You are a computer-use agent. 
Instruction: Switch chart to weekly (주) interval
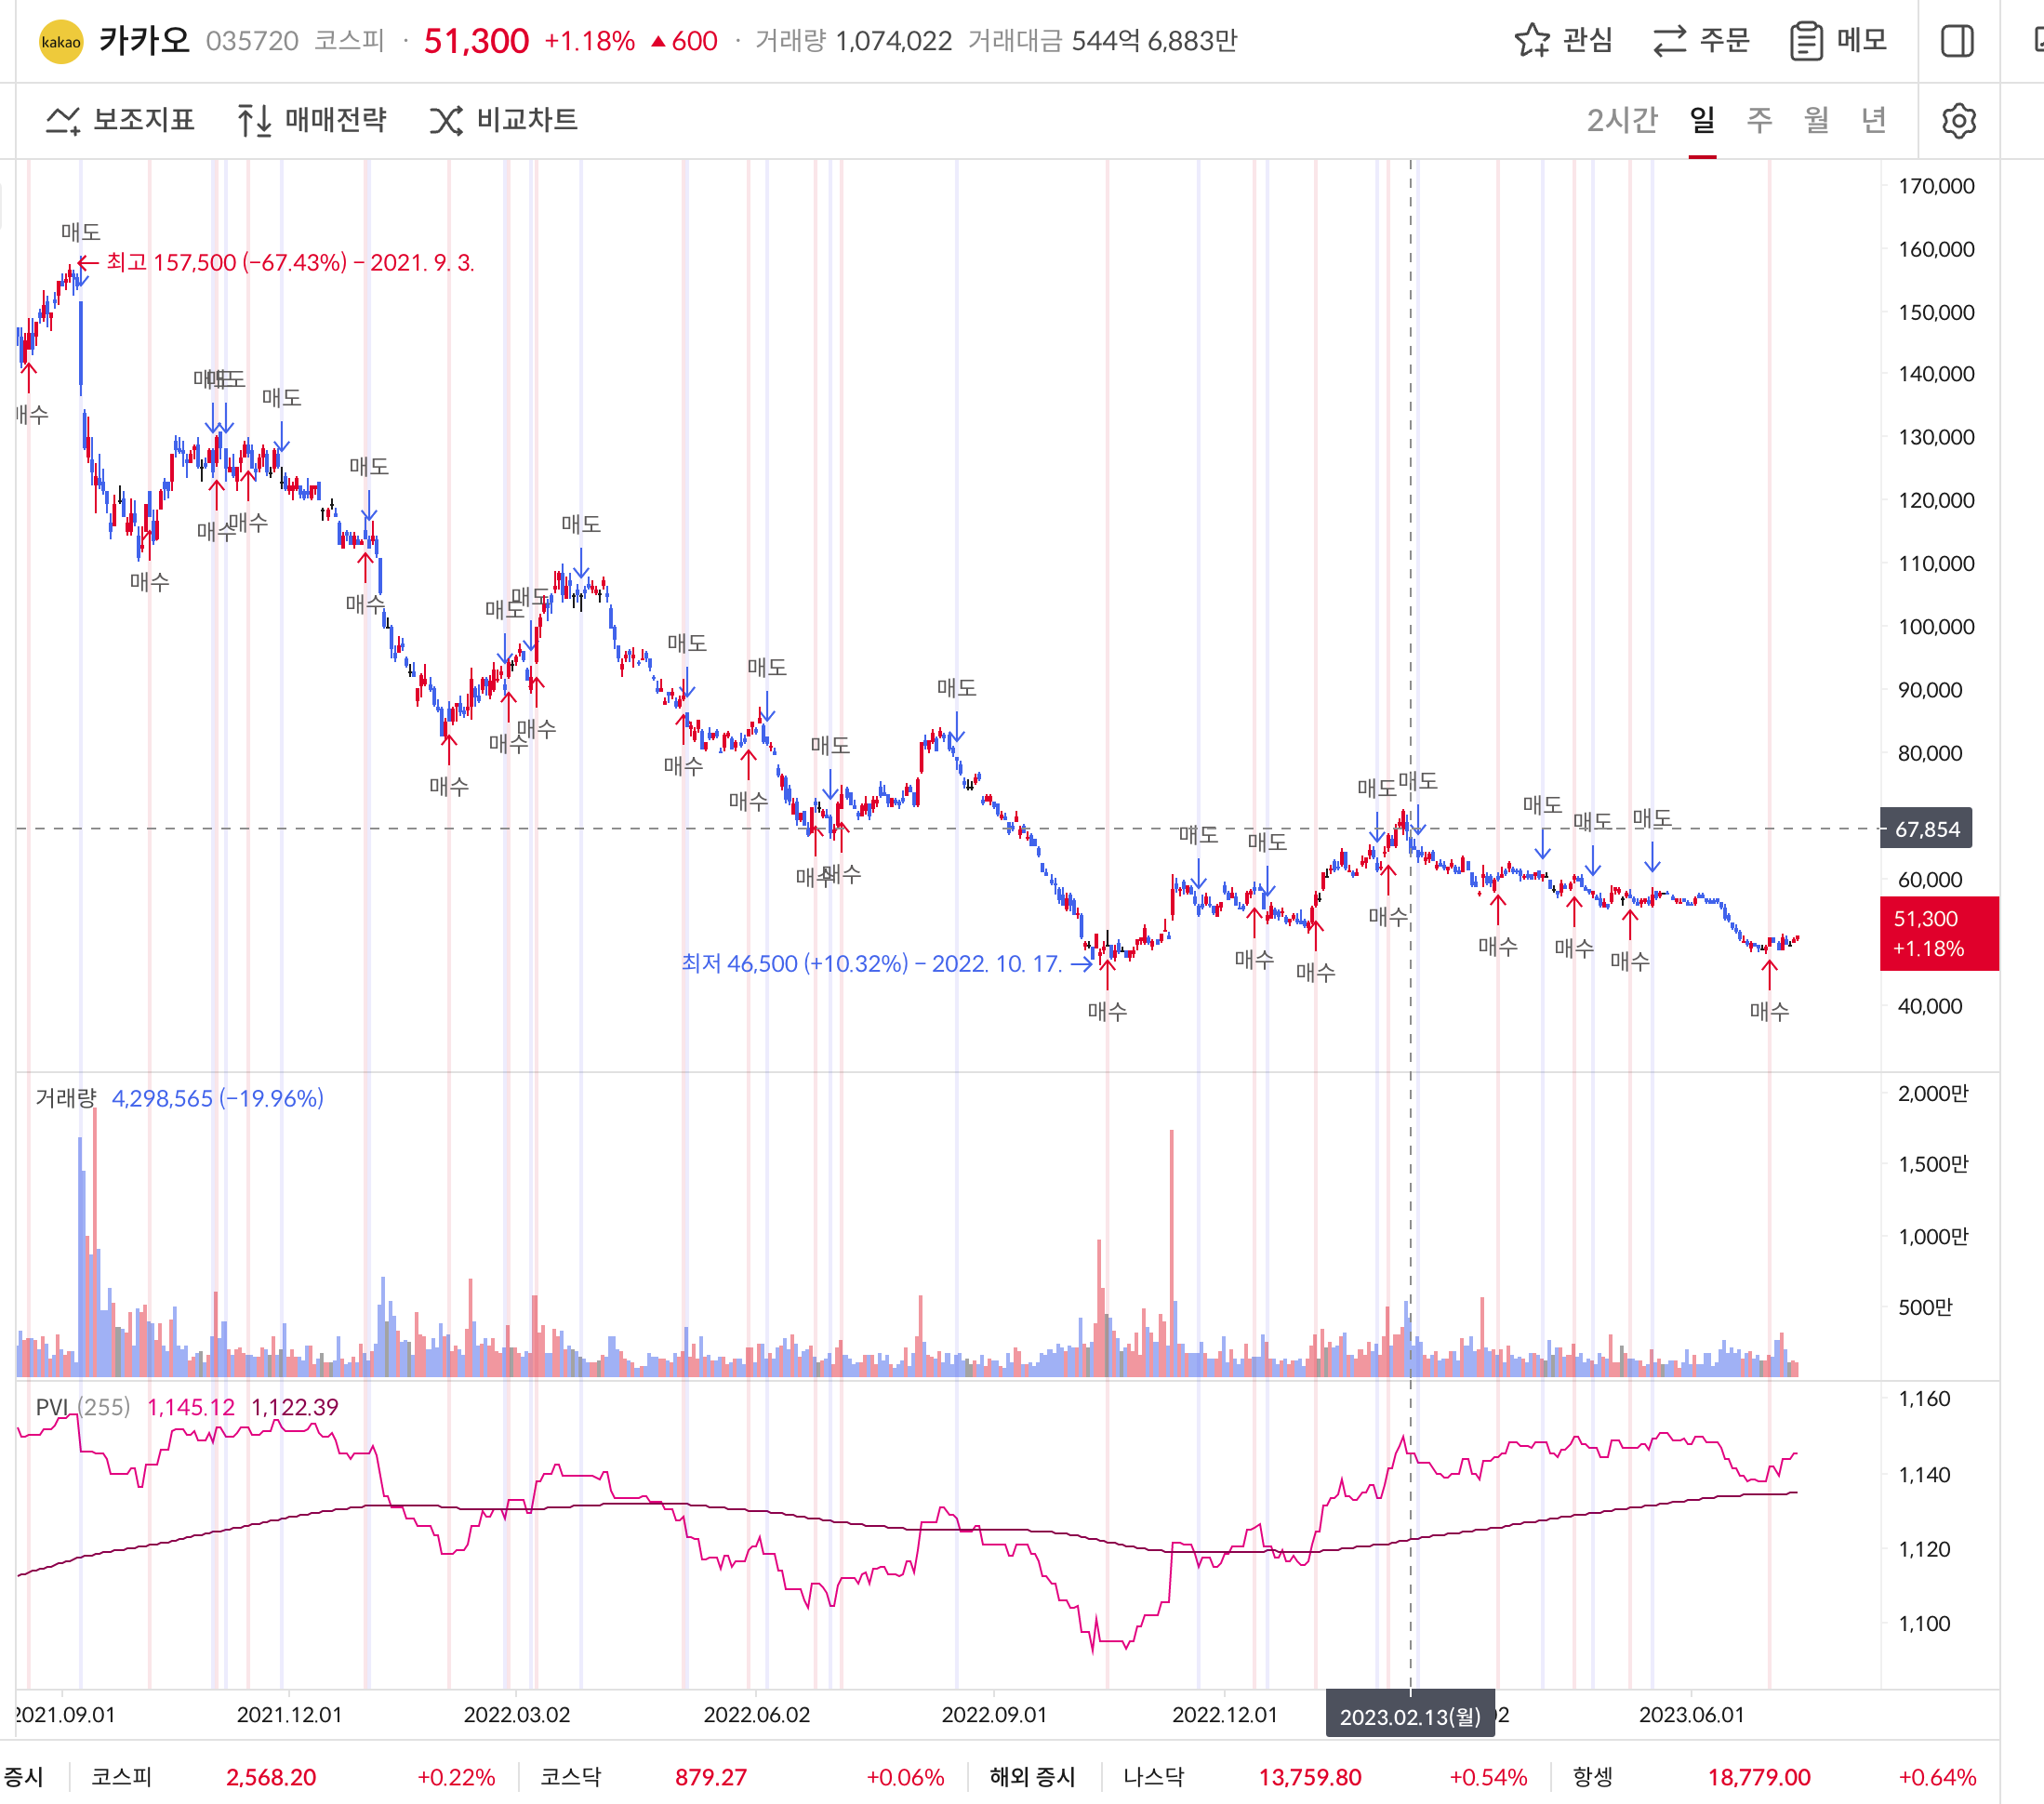coord(1759,120)
